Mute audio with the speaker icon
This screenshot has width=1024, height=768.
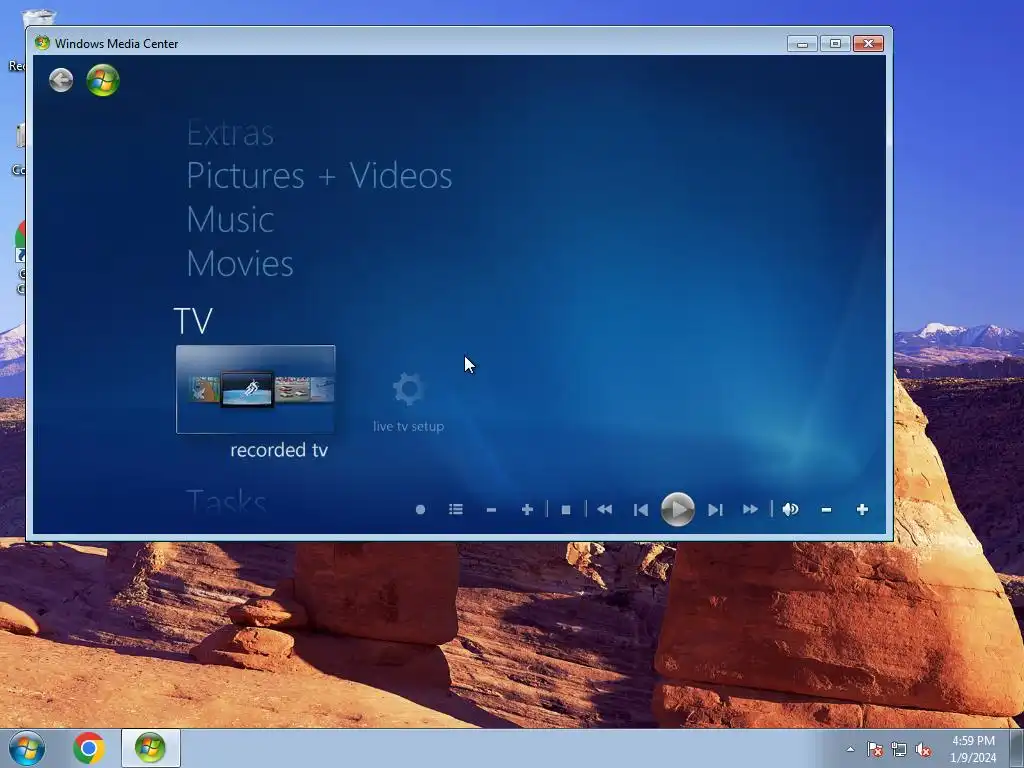(790, 509)
